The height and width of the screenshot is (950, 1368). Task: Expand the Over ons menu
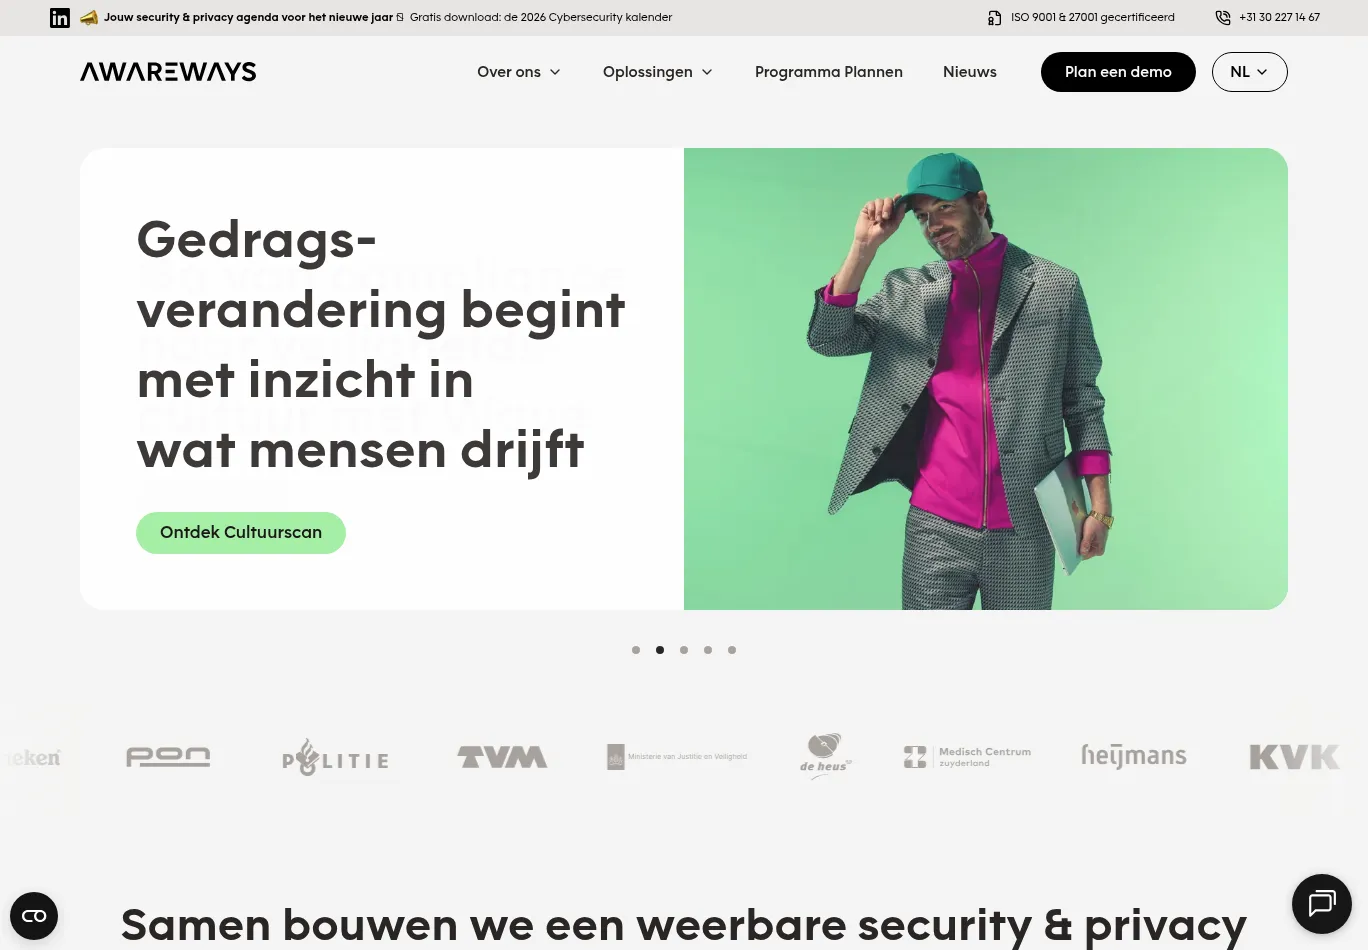click(x=519, y=72)
